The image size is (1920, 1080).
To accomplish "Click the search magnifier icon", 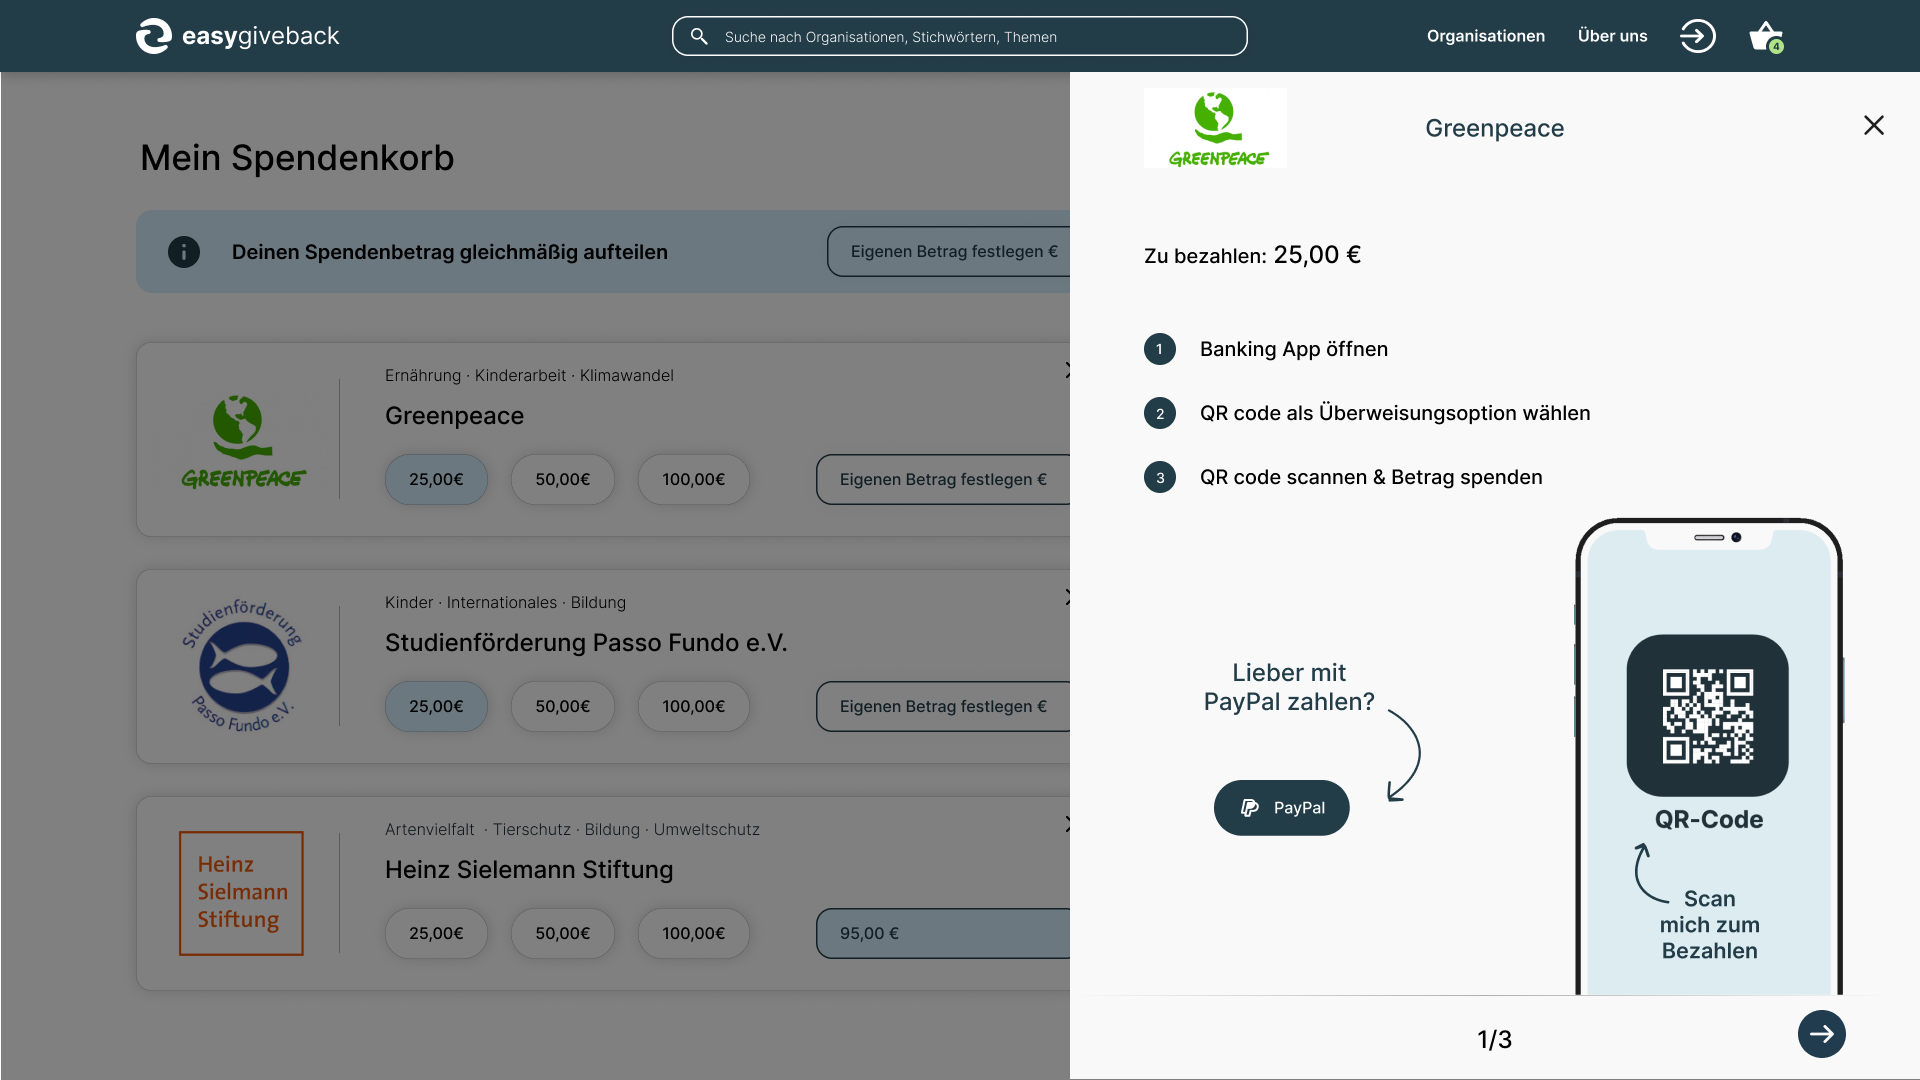I will [x=699, y=37].
